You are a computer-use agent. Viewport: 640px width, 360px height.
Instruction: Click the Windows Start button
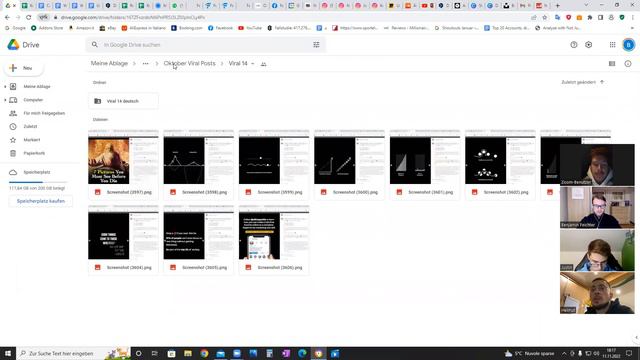tap(8, 353)
